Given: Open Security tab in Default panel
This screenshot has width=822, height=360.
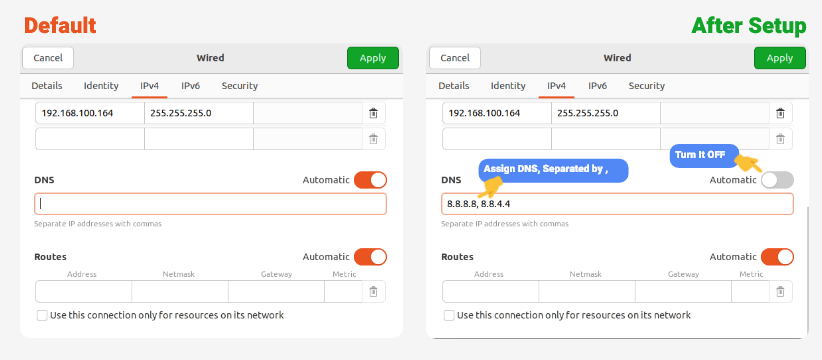Looking at the screenshot, I should 240,85.
